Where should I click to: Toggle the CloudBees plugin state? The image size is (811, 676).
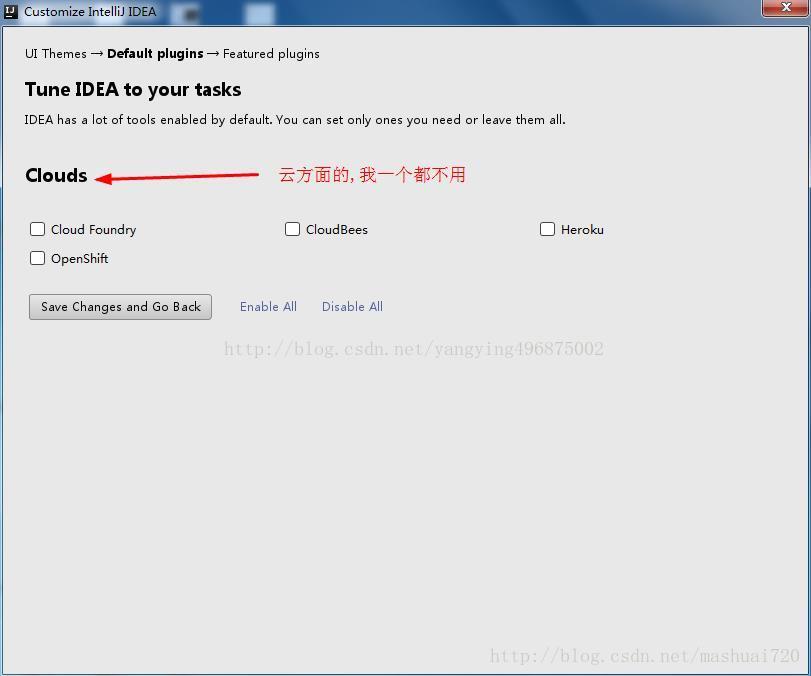pyautogui.click(x=292, y=229)
